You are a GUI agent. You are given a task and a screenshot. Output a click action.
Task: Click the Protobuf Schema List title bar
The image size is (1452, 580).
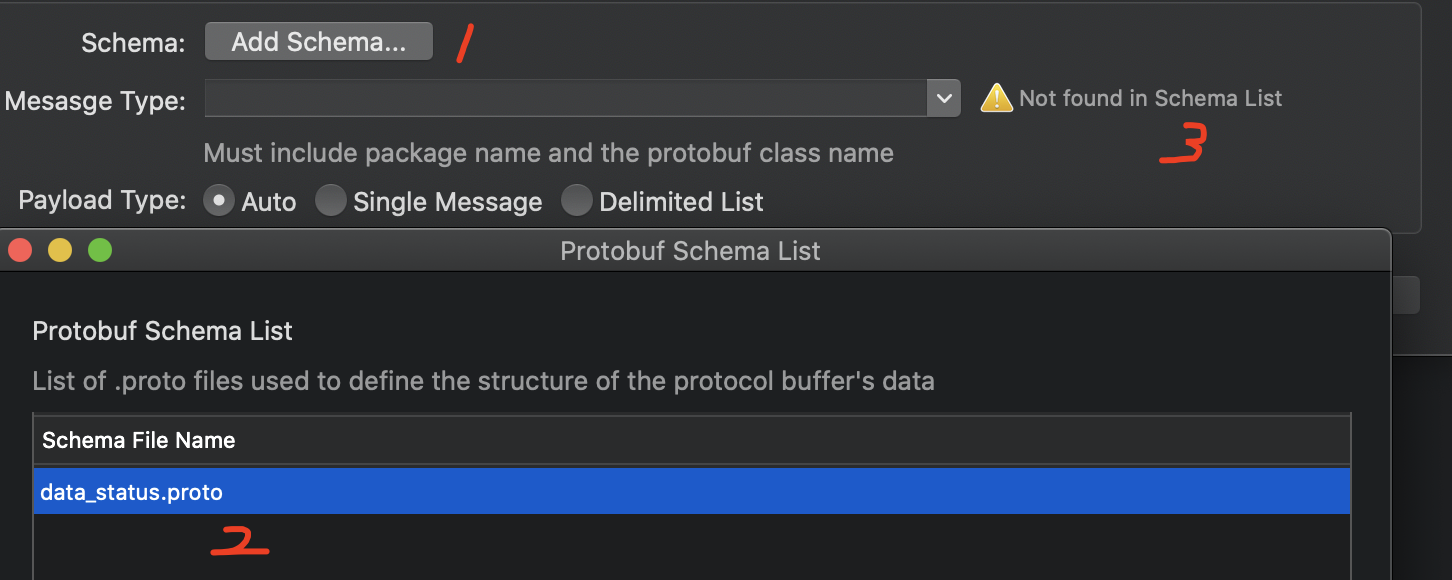pos(690,251)
